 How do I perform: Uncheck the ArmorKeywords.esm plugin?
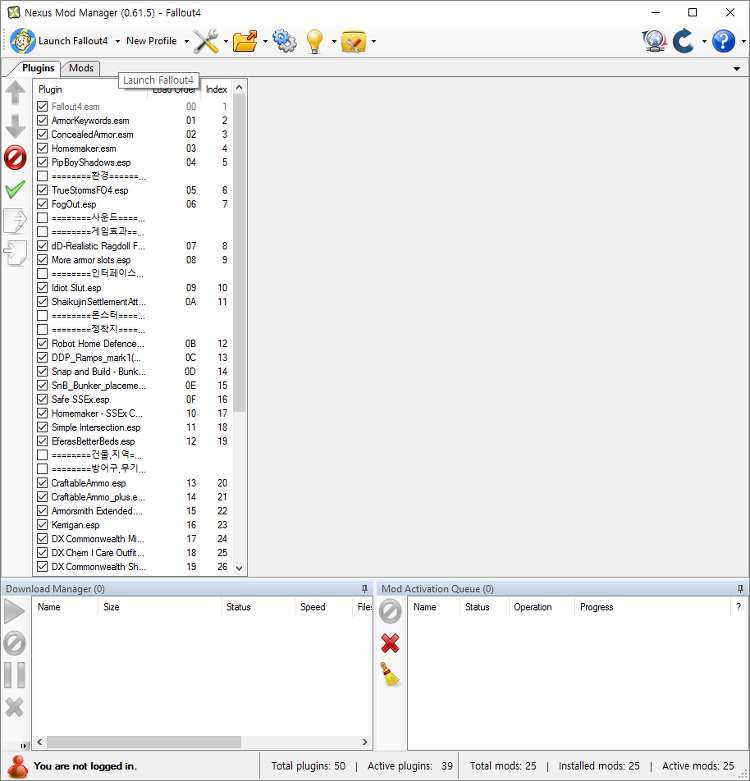pos(43,121)
